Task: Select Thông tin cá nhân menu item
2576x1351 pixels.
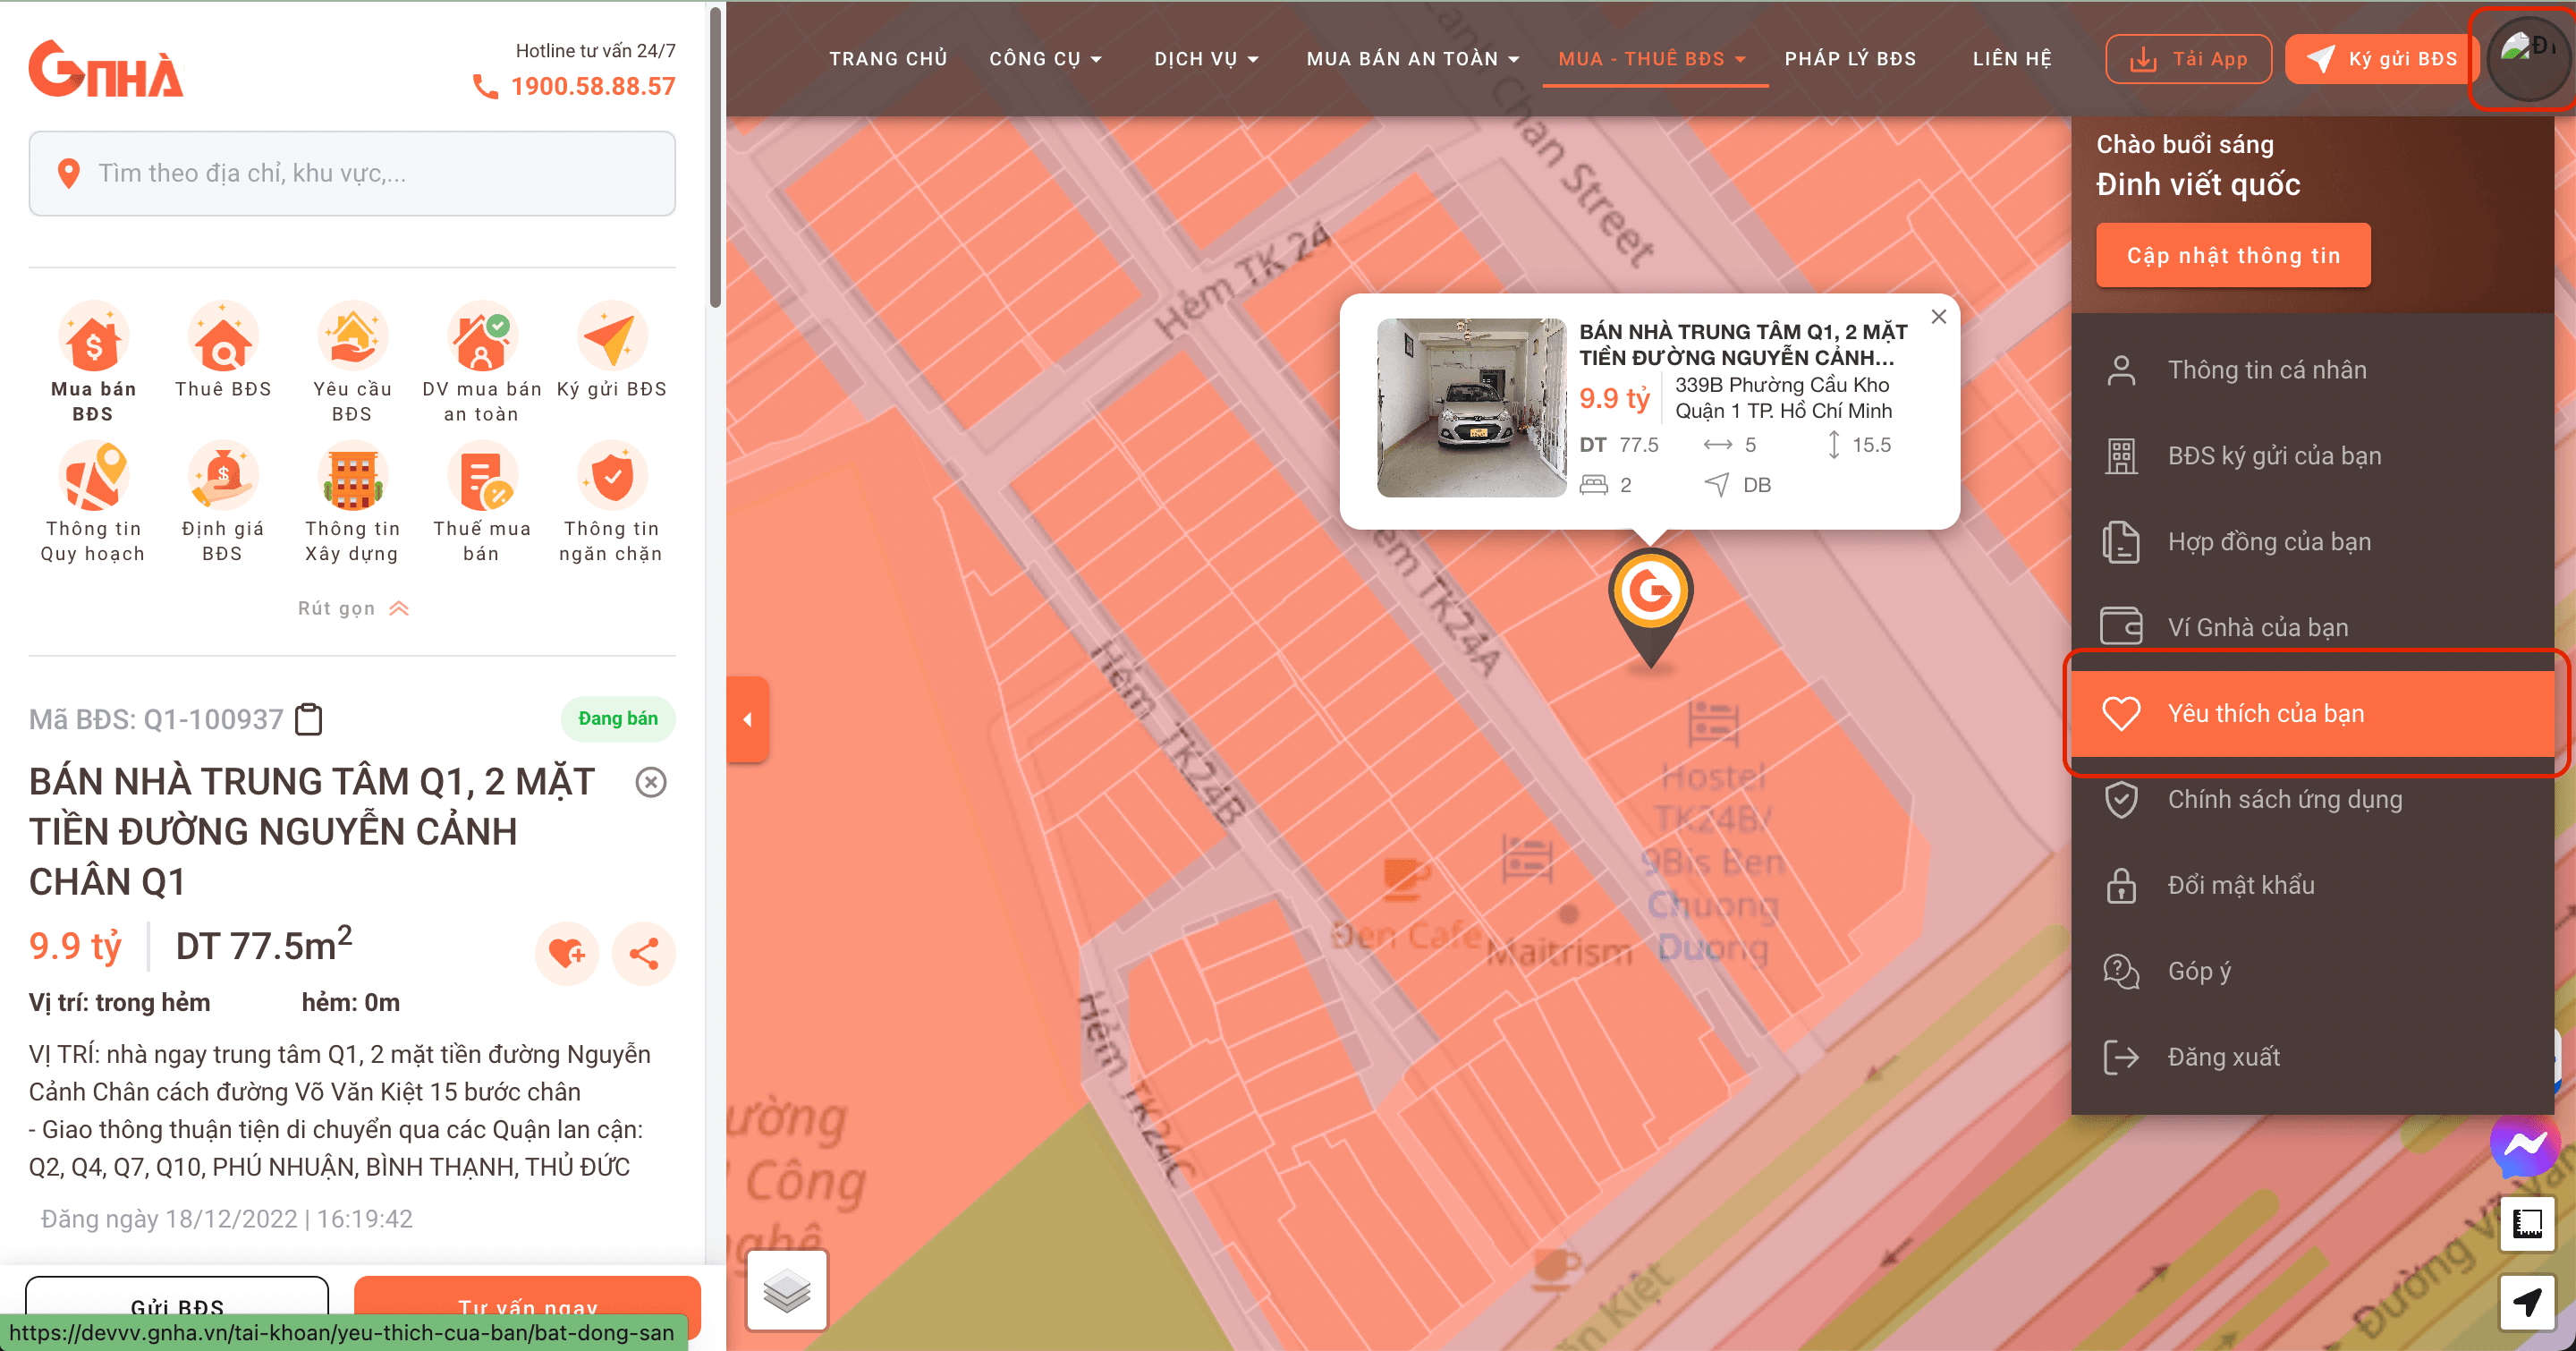Action: [2312, 370]
